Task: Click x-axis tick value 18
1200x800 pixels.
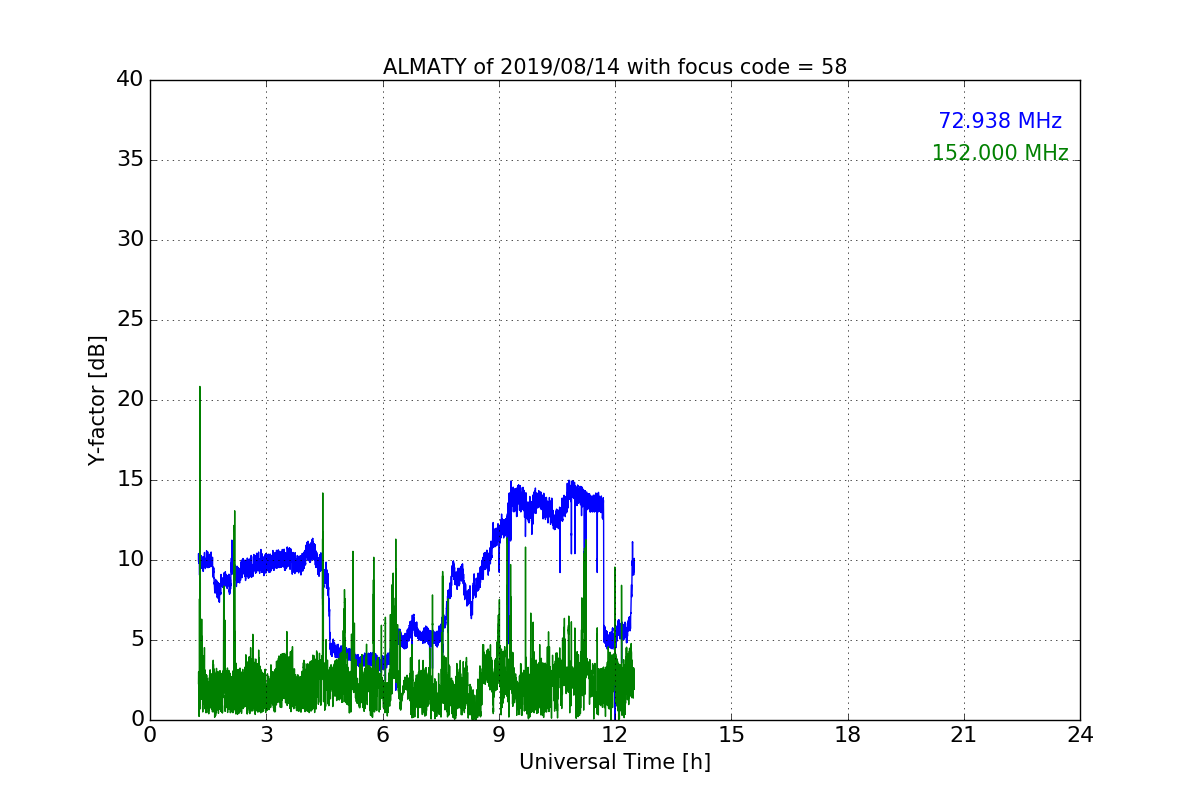Action: (x=848, y=735)
